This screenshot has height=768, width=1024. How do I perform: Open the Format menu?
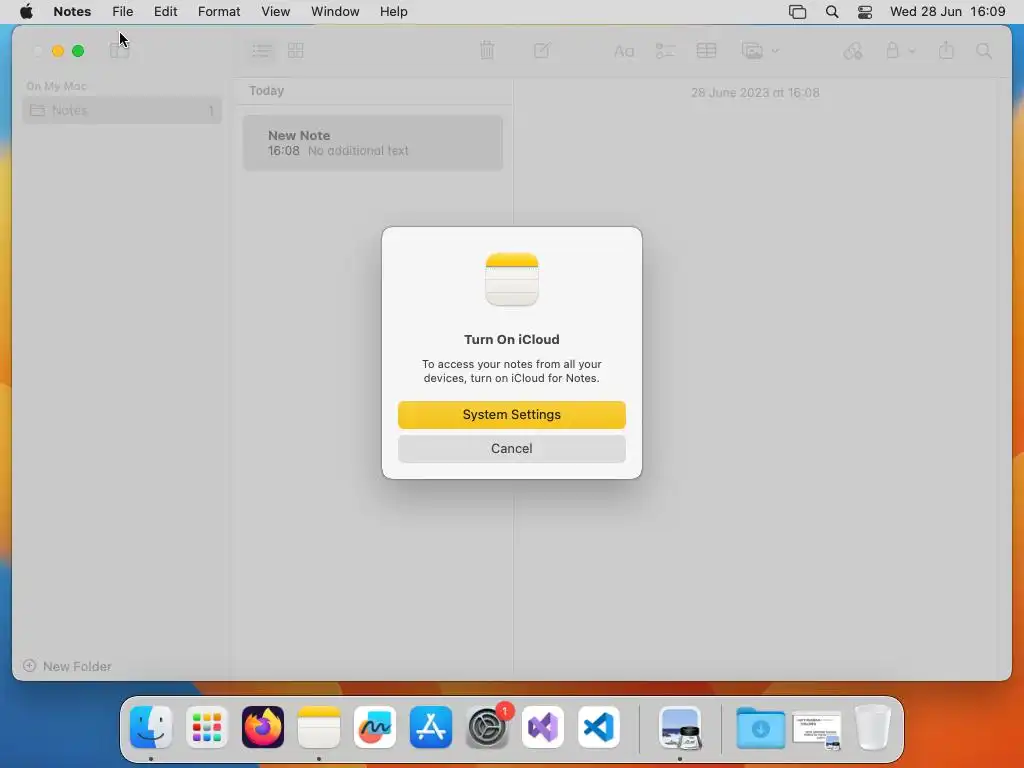[x=219, y=12]
